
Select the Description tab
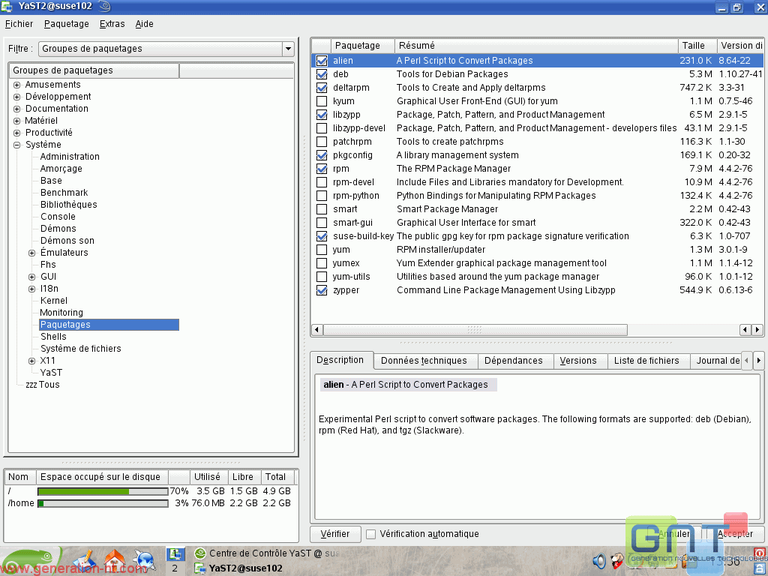pos(340,360)
